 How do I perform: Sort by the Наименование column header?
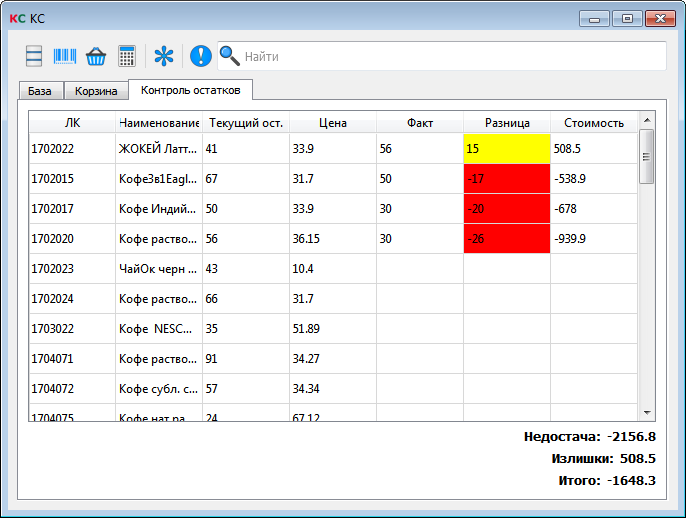click(159, 122)
